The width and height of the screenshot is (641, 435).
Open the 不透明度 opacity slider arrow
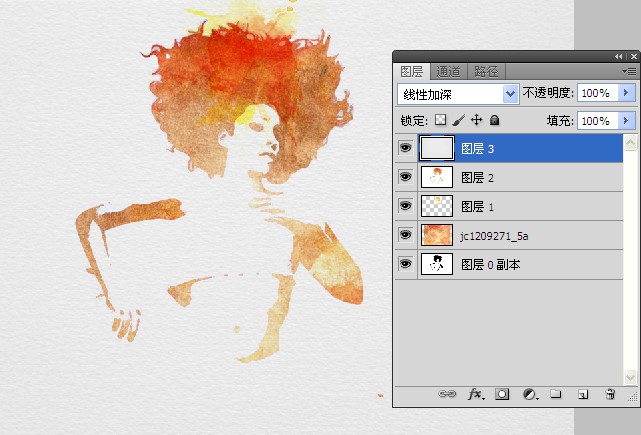[x=627, y=93]
